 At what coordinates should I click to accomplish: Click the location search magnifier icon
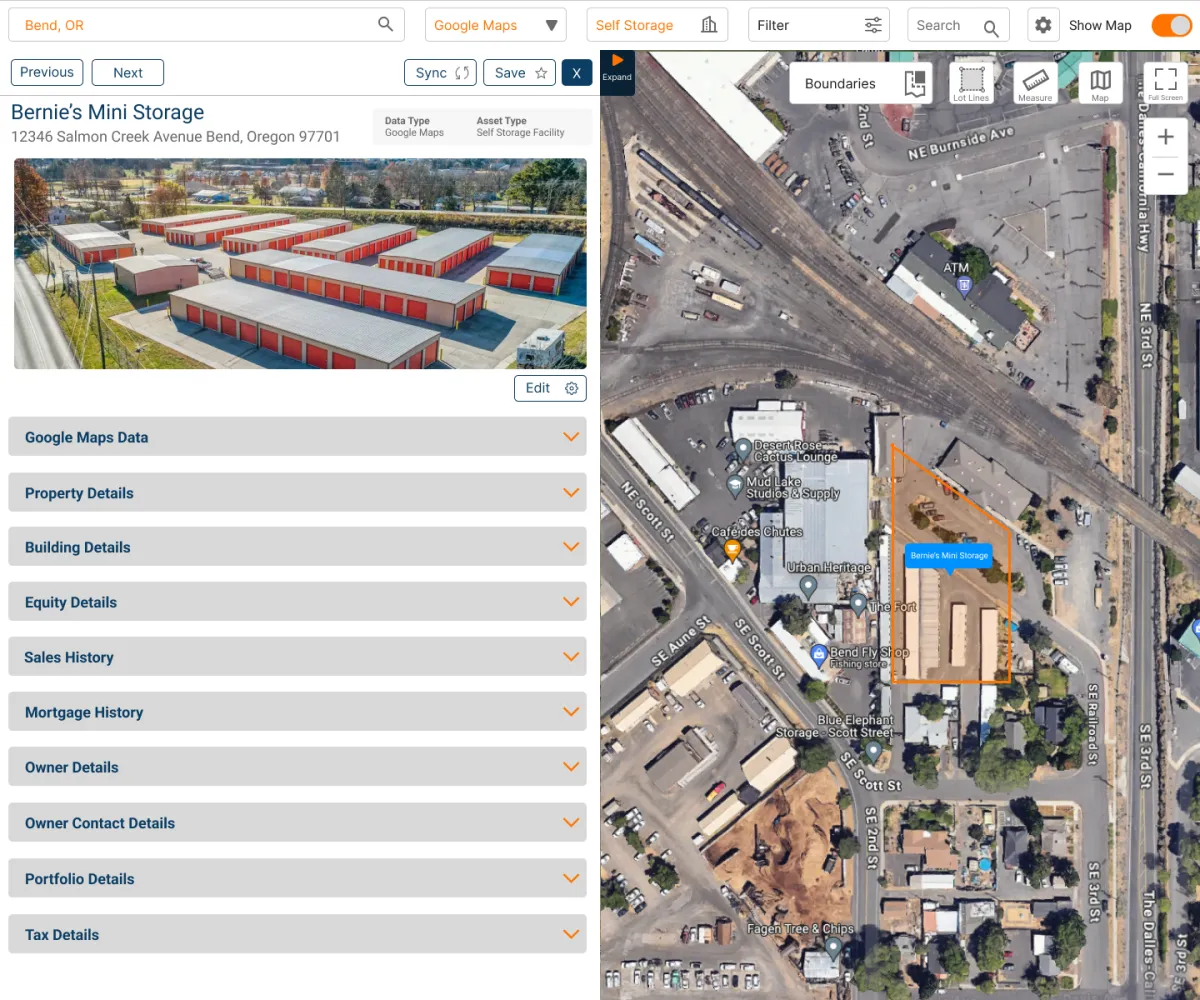tap(385, 25)
